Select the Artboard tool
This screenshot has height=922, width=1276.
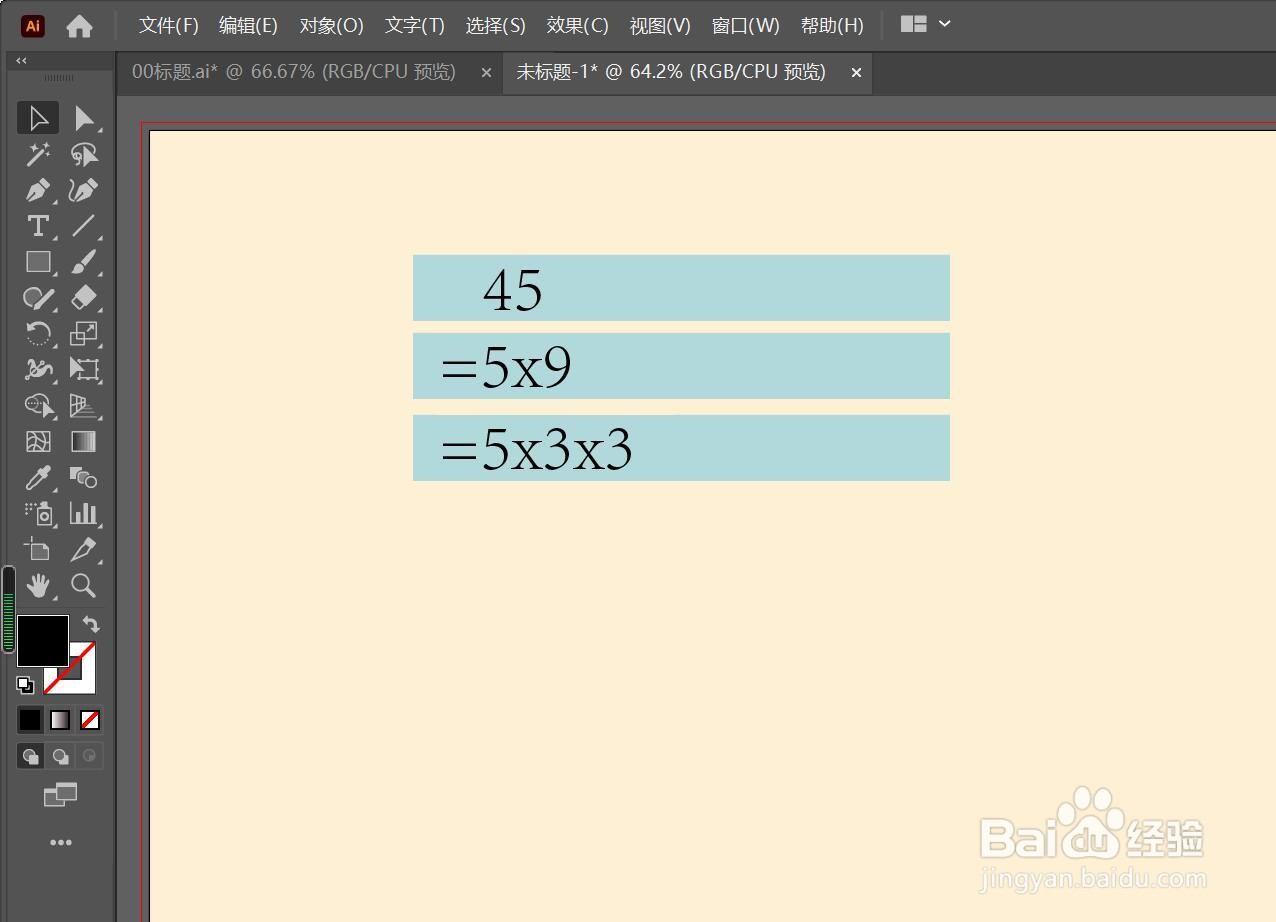click(x=38, y=550)
